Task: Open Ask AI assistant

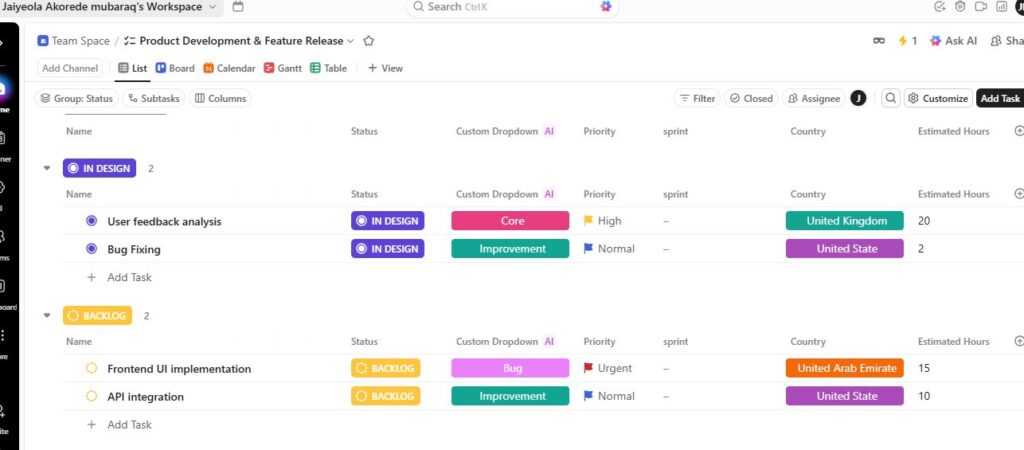Action: pos(953,40)
